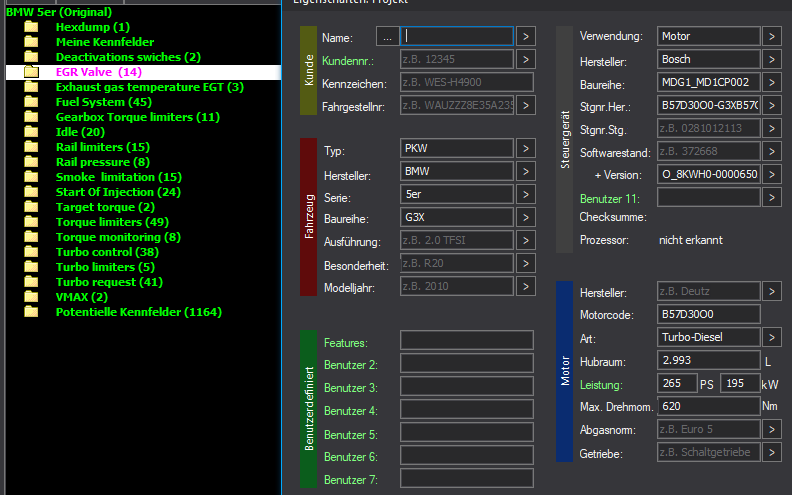Click the folder icon for Rail pressure

pos(31,162)
